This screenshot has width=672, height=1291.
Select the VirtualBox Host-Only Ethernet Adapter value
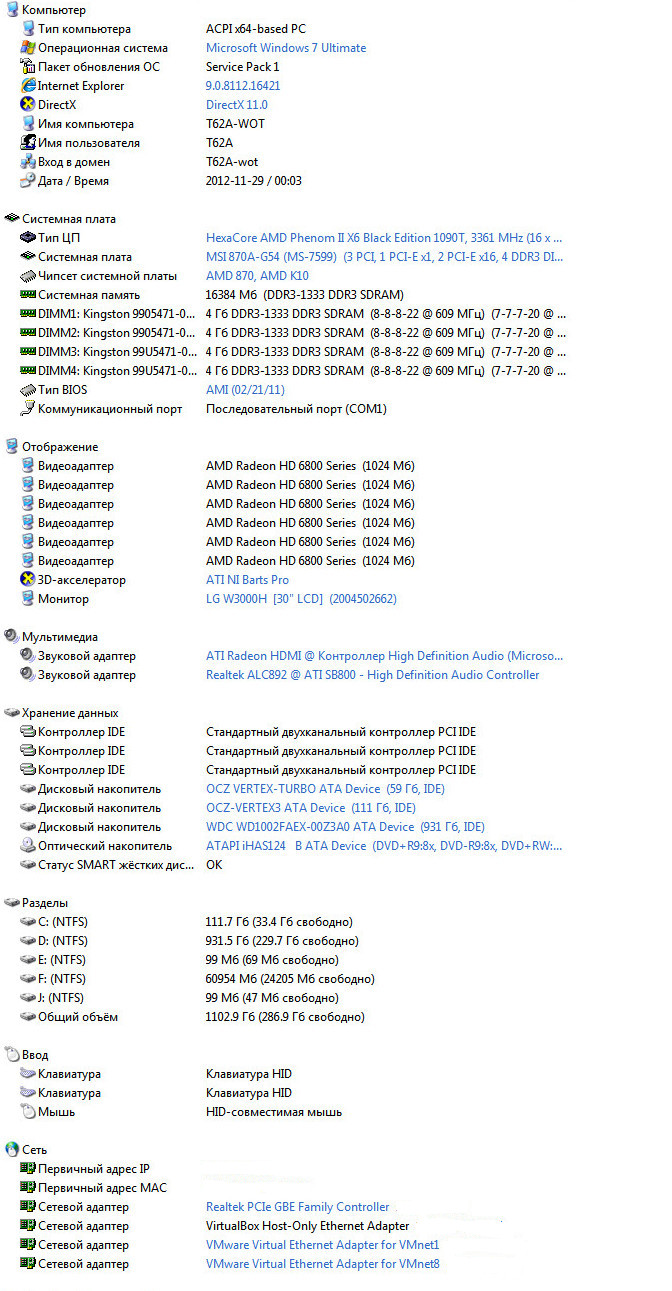click(x=308, y=1226)
